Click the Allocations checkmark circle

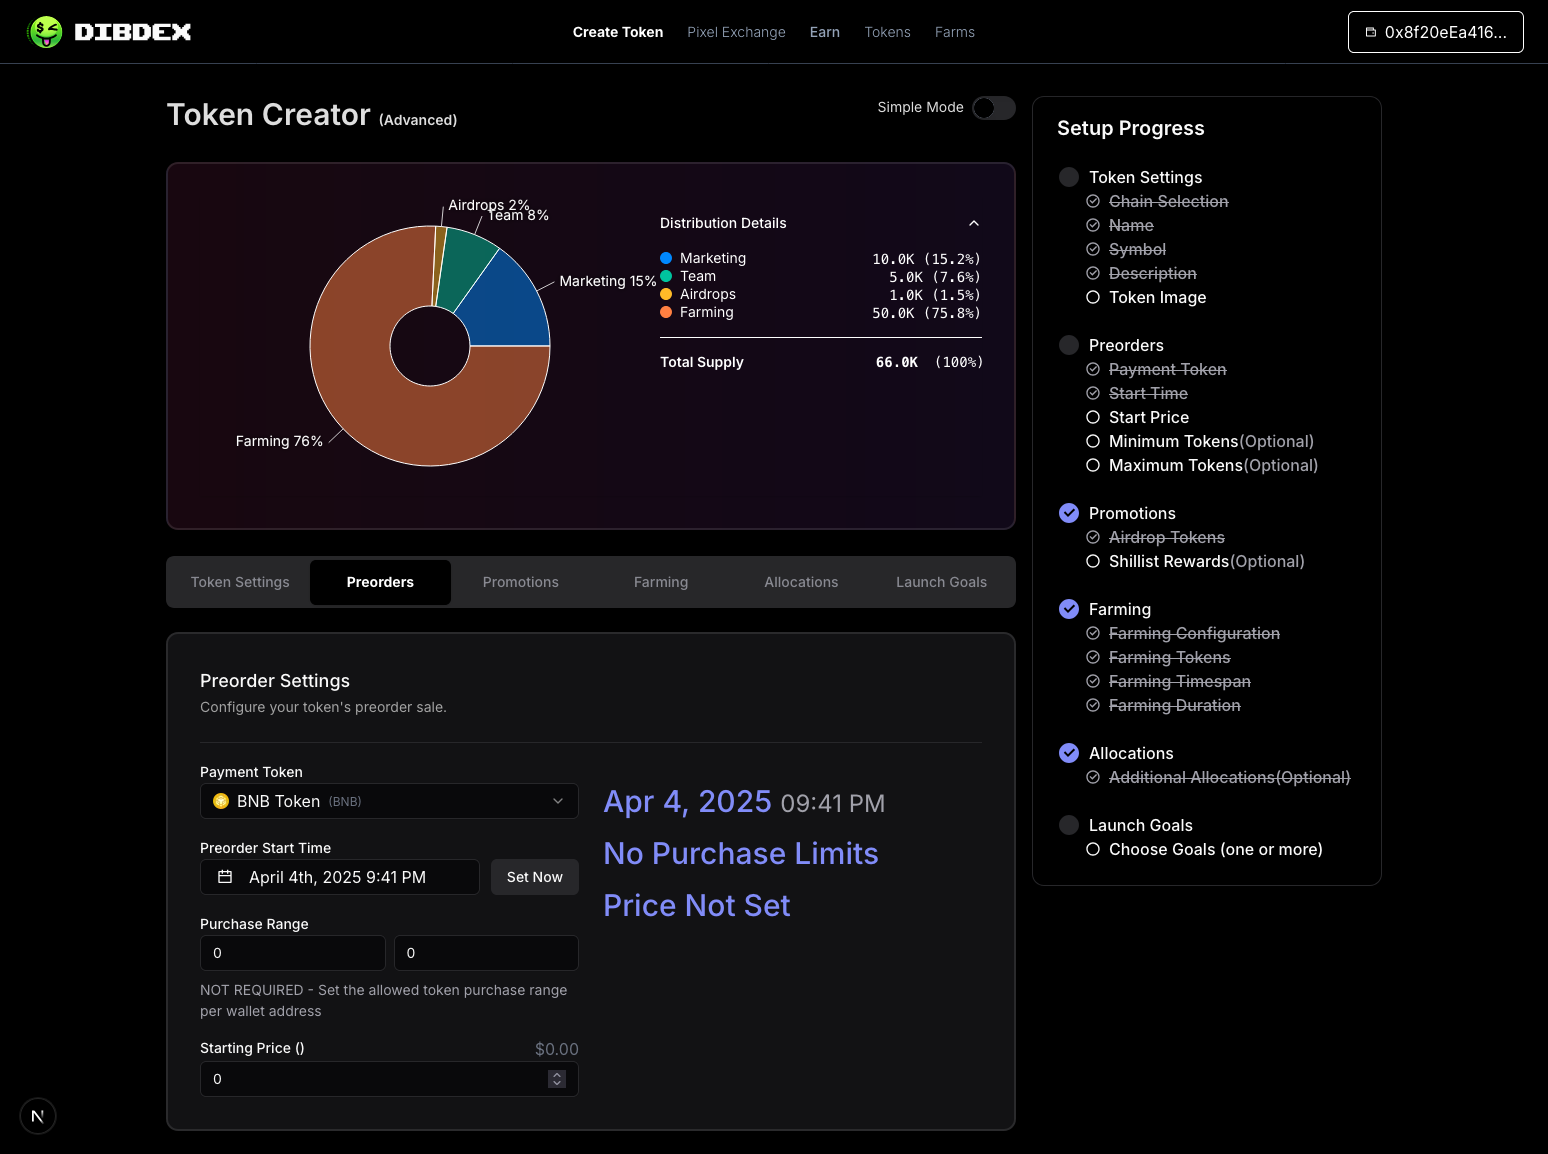(1069, 753)
